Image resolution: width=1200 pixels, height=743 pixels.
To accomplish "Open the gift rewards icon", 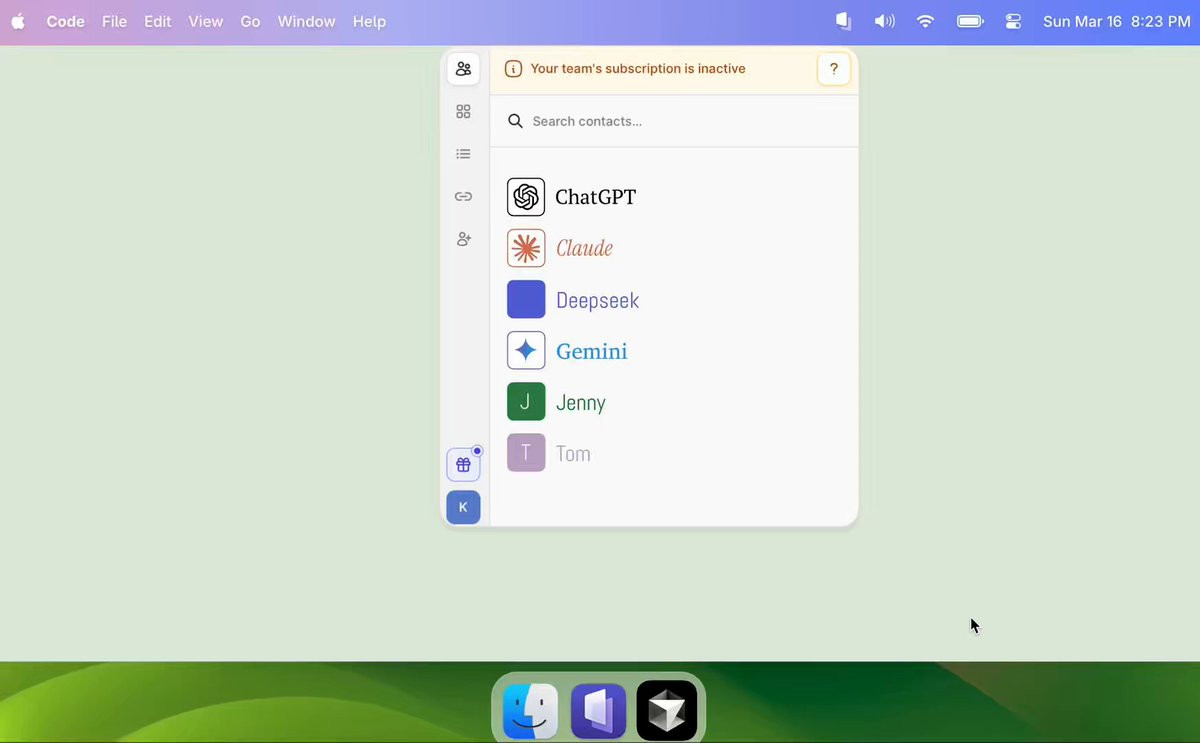I will click(463, 464).
